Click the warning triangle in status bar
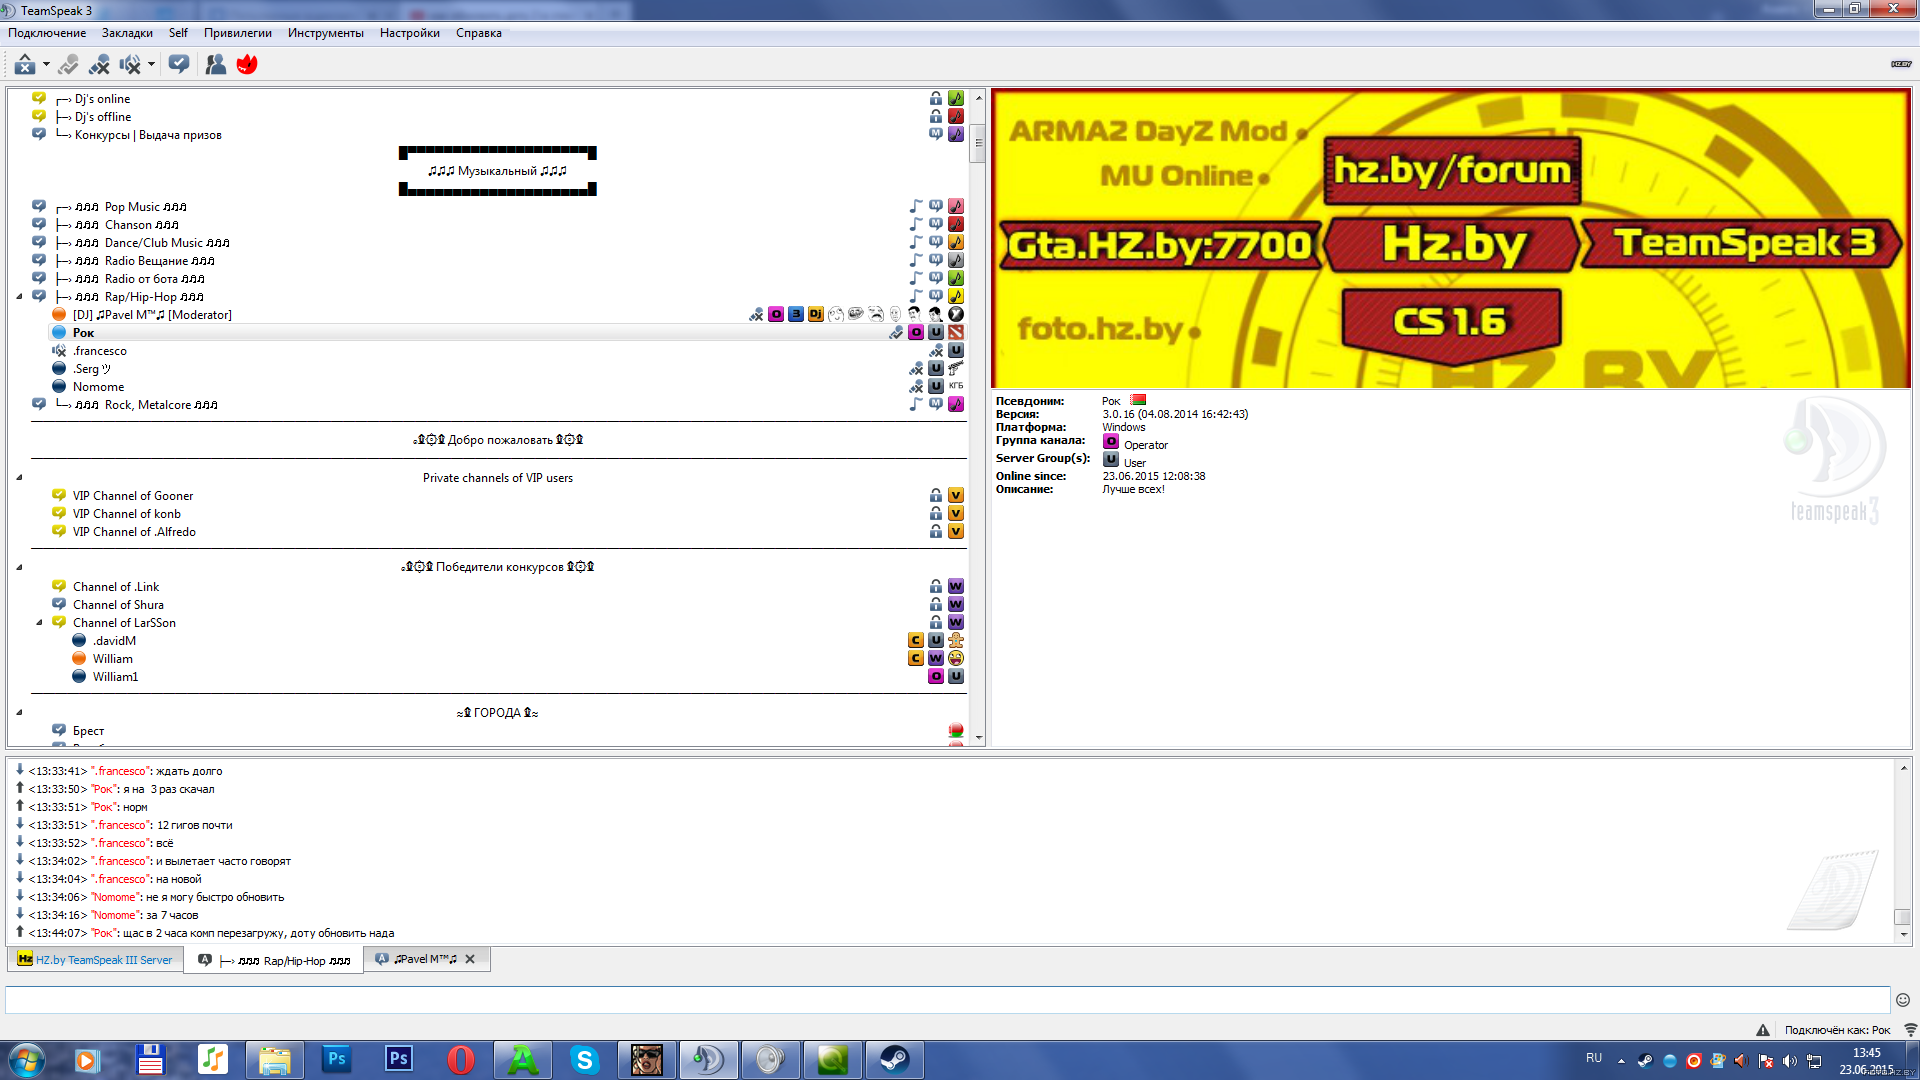The height and width of the screenshot is (1080, 1920). 1762,1030
